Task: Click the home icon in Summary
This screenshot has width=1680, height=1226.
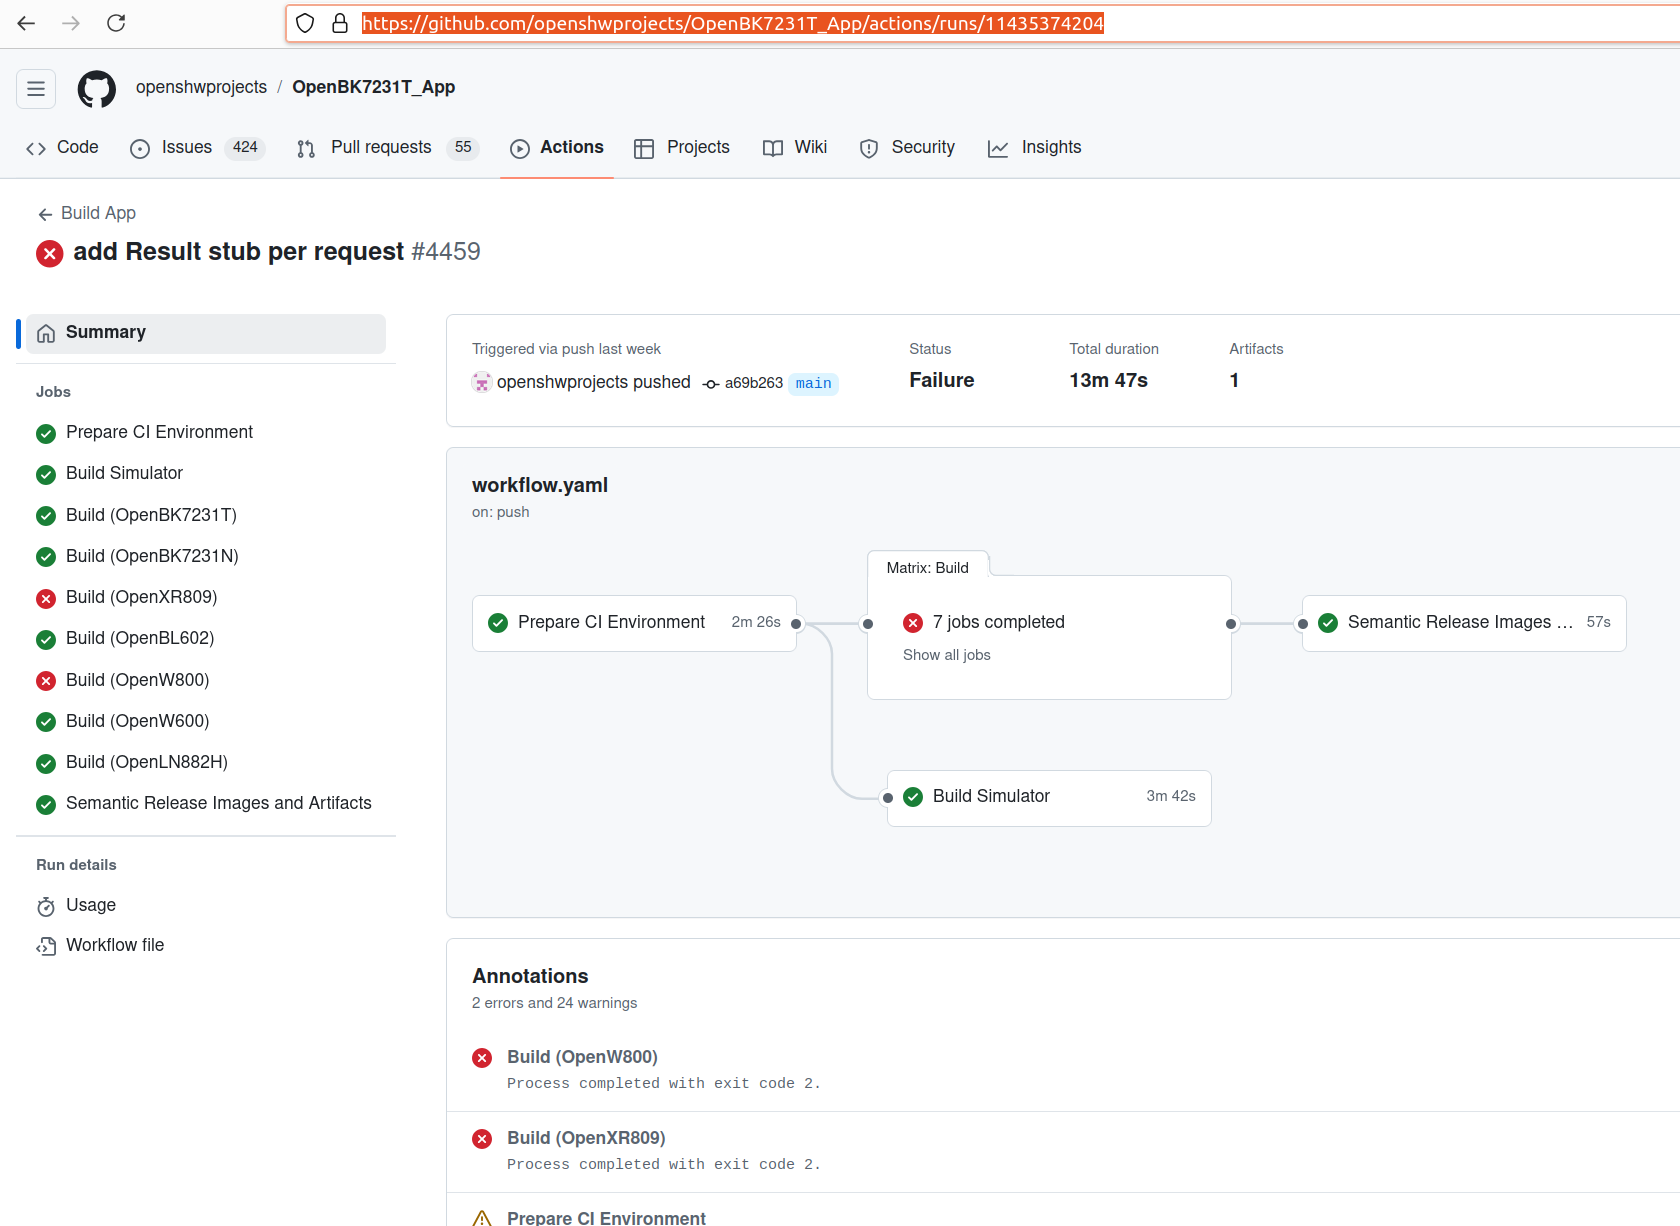Action: (x=46, y=334)
